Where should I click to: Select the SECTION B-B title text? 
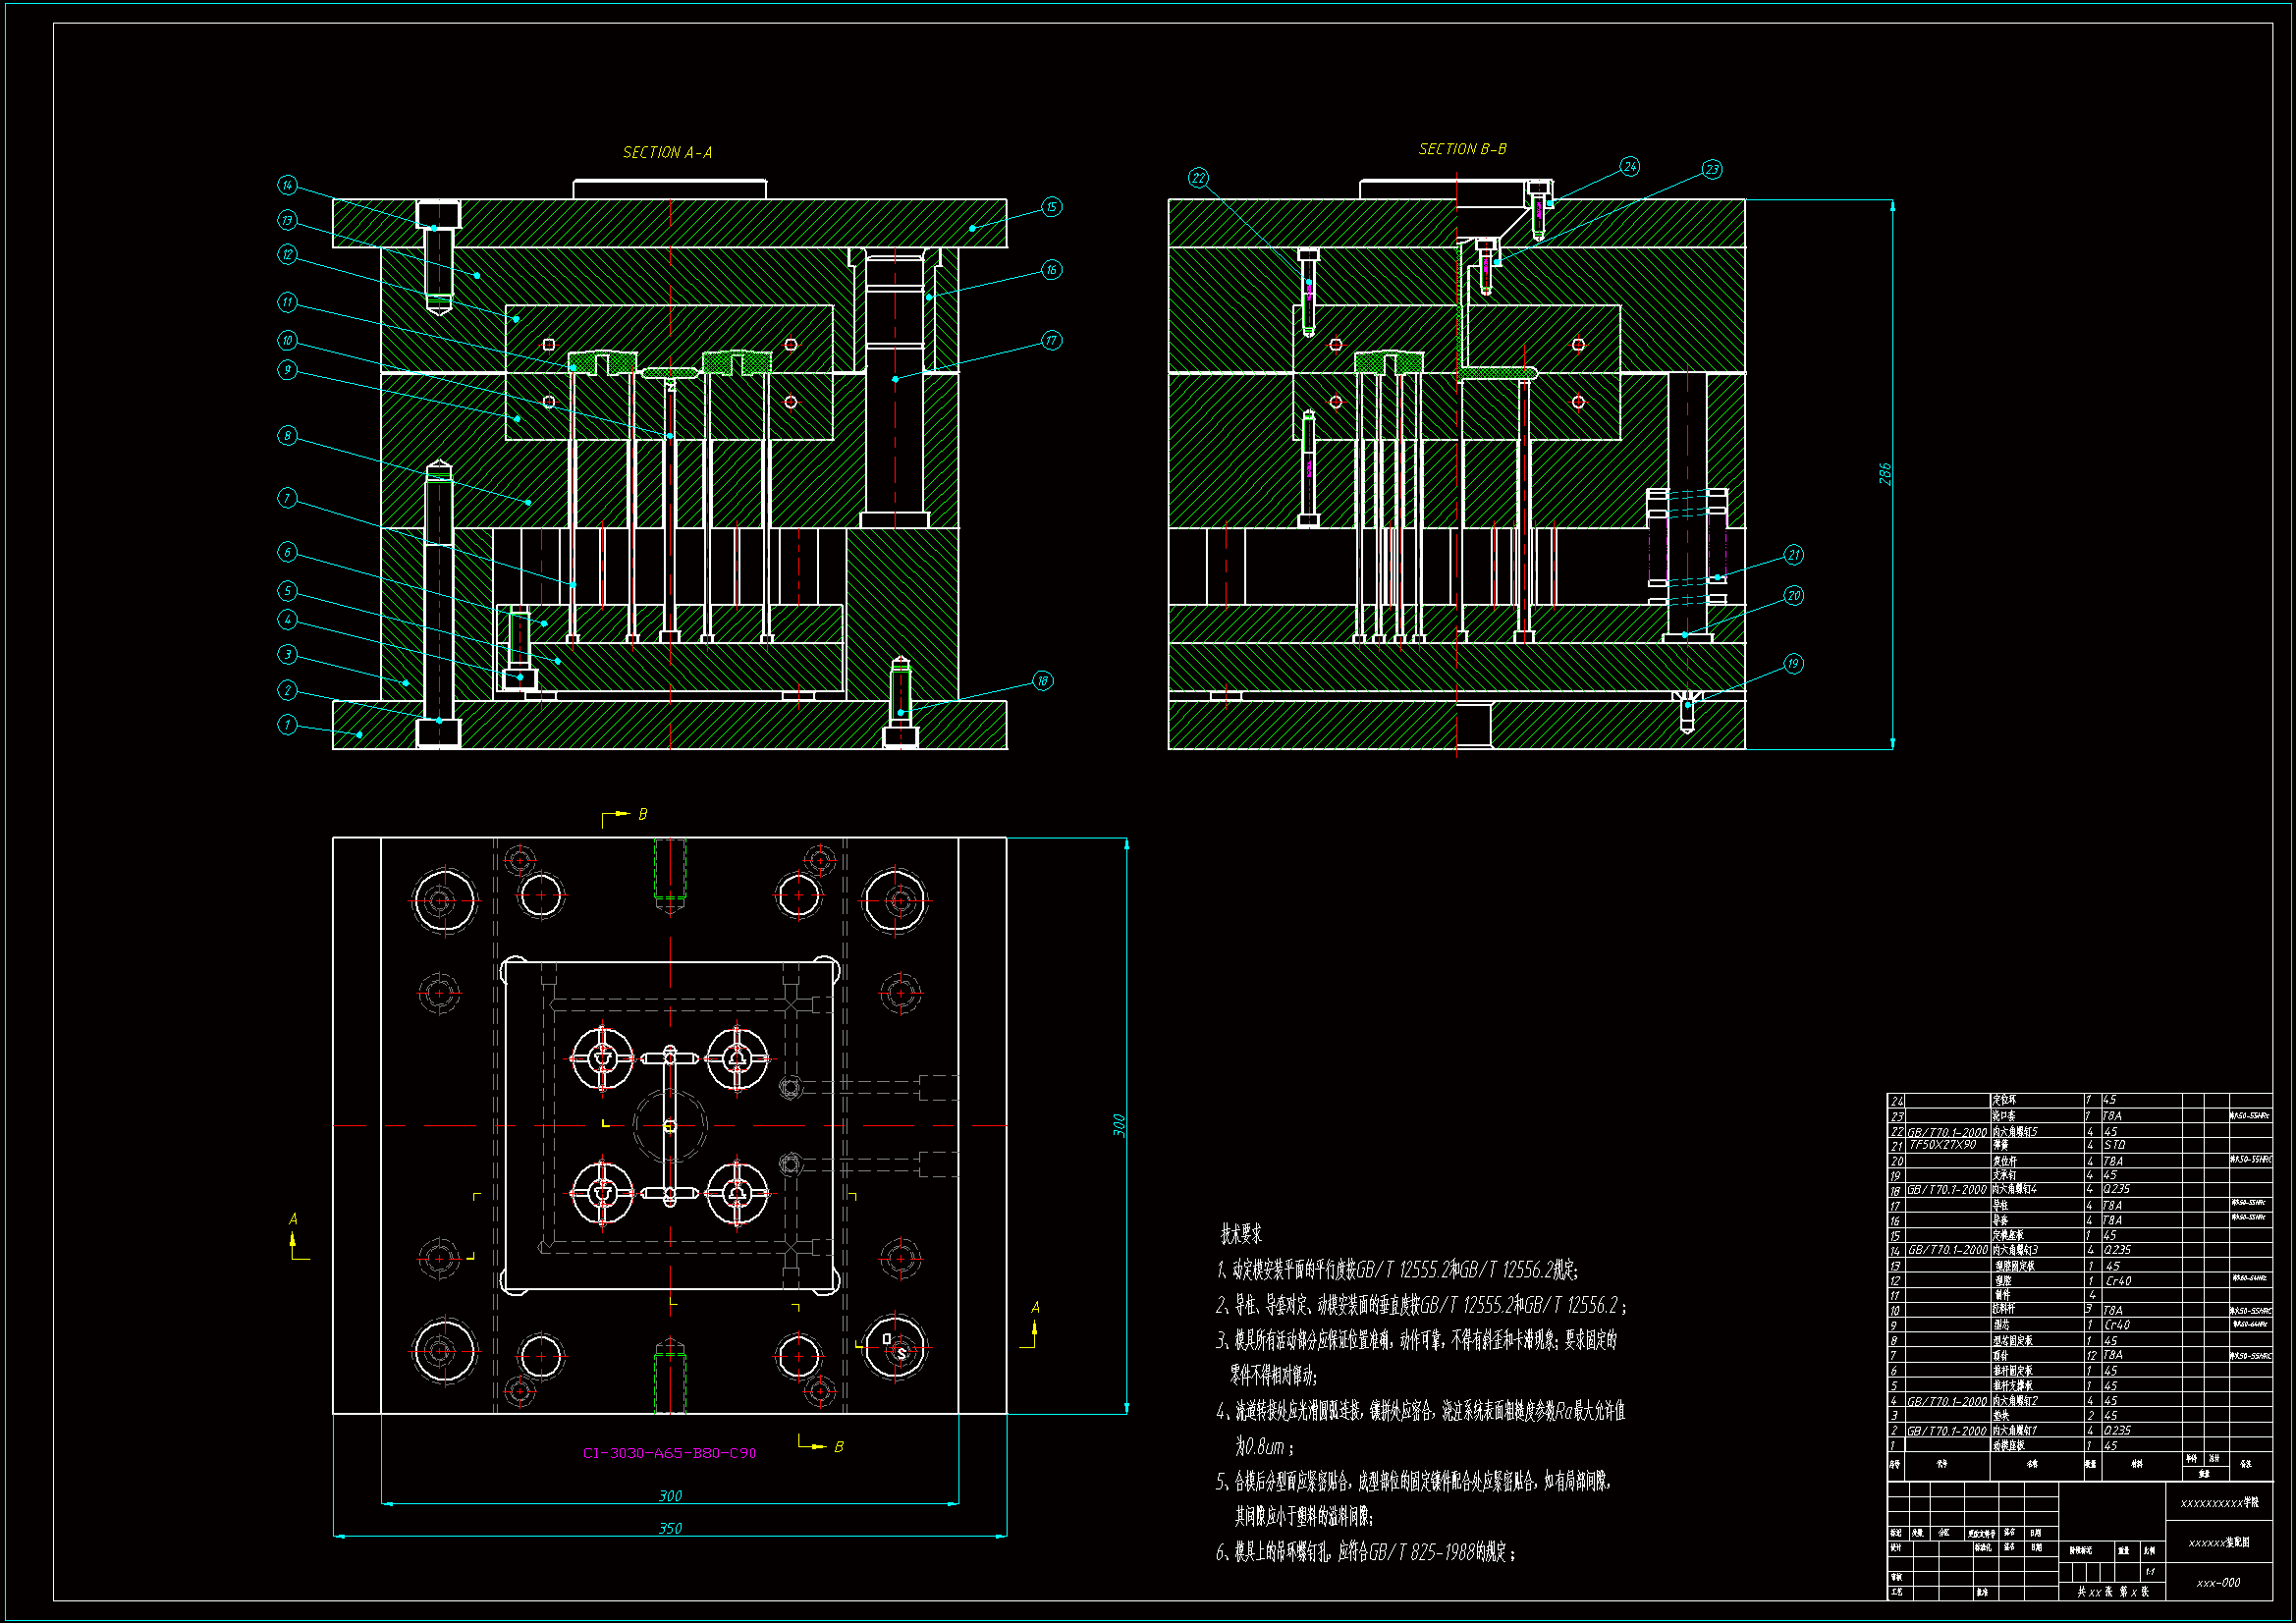(x=1462, y=149)
